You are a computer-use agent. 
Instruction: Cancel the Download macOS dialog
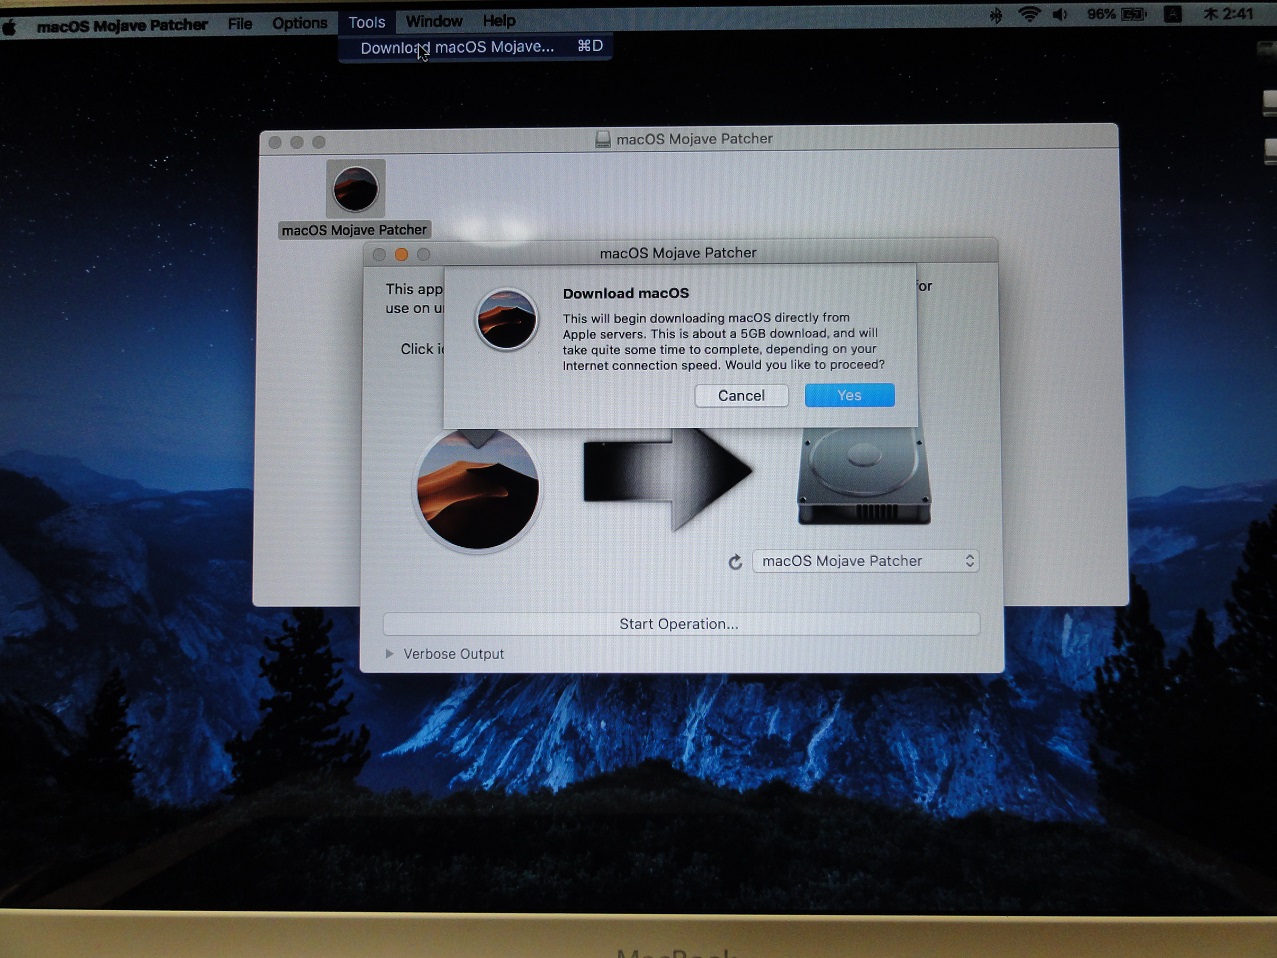[x=741, y=395]
